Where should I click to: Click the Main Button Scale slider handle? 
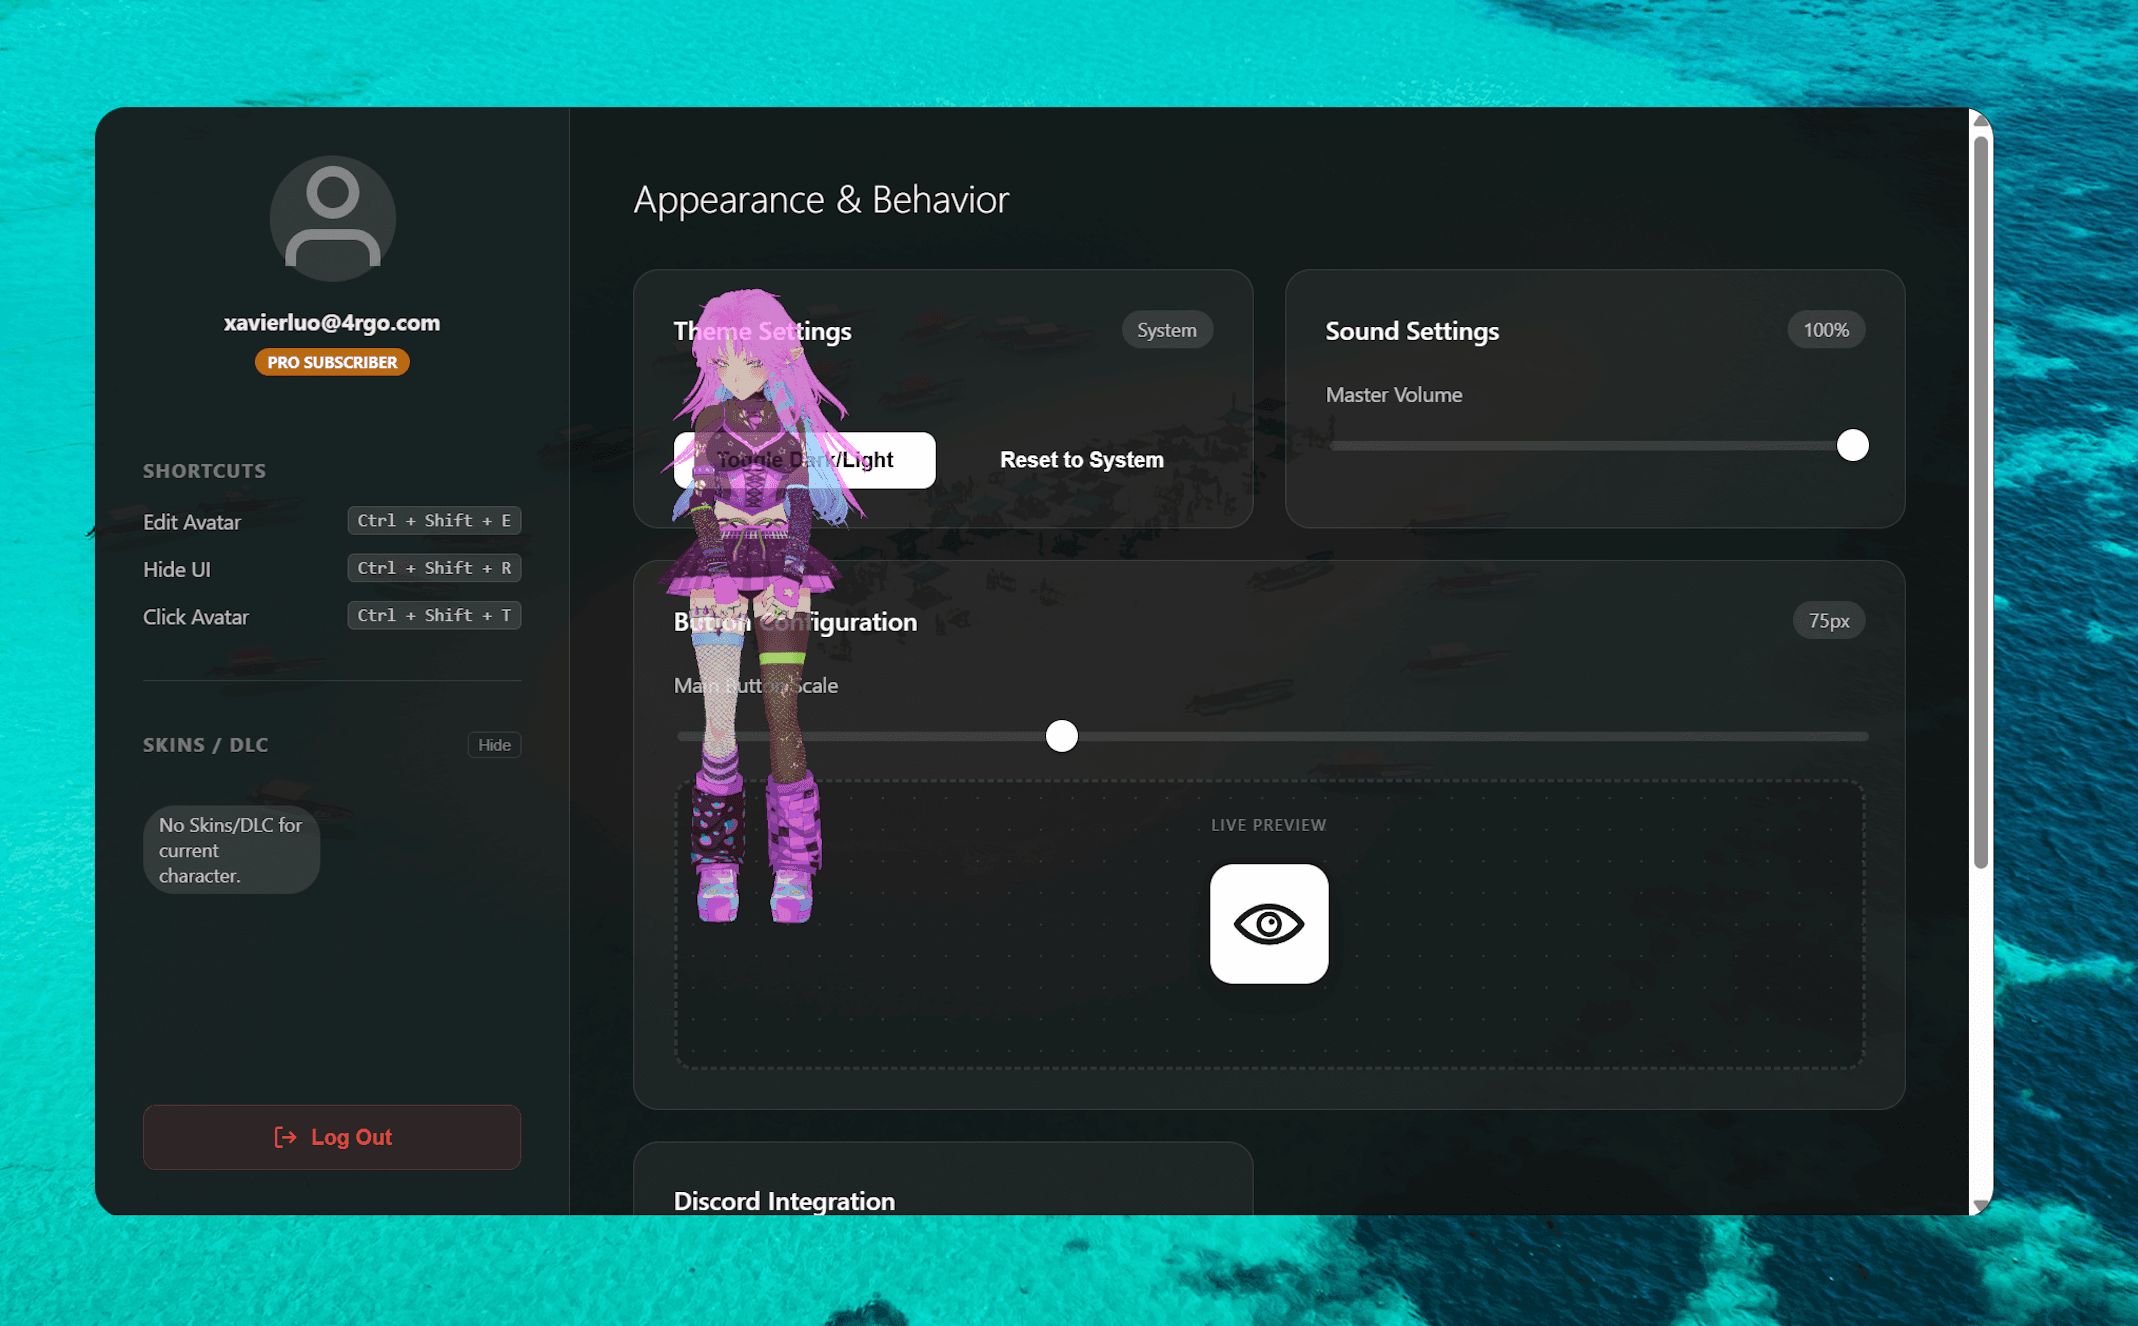point(1062,736)
